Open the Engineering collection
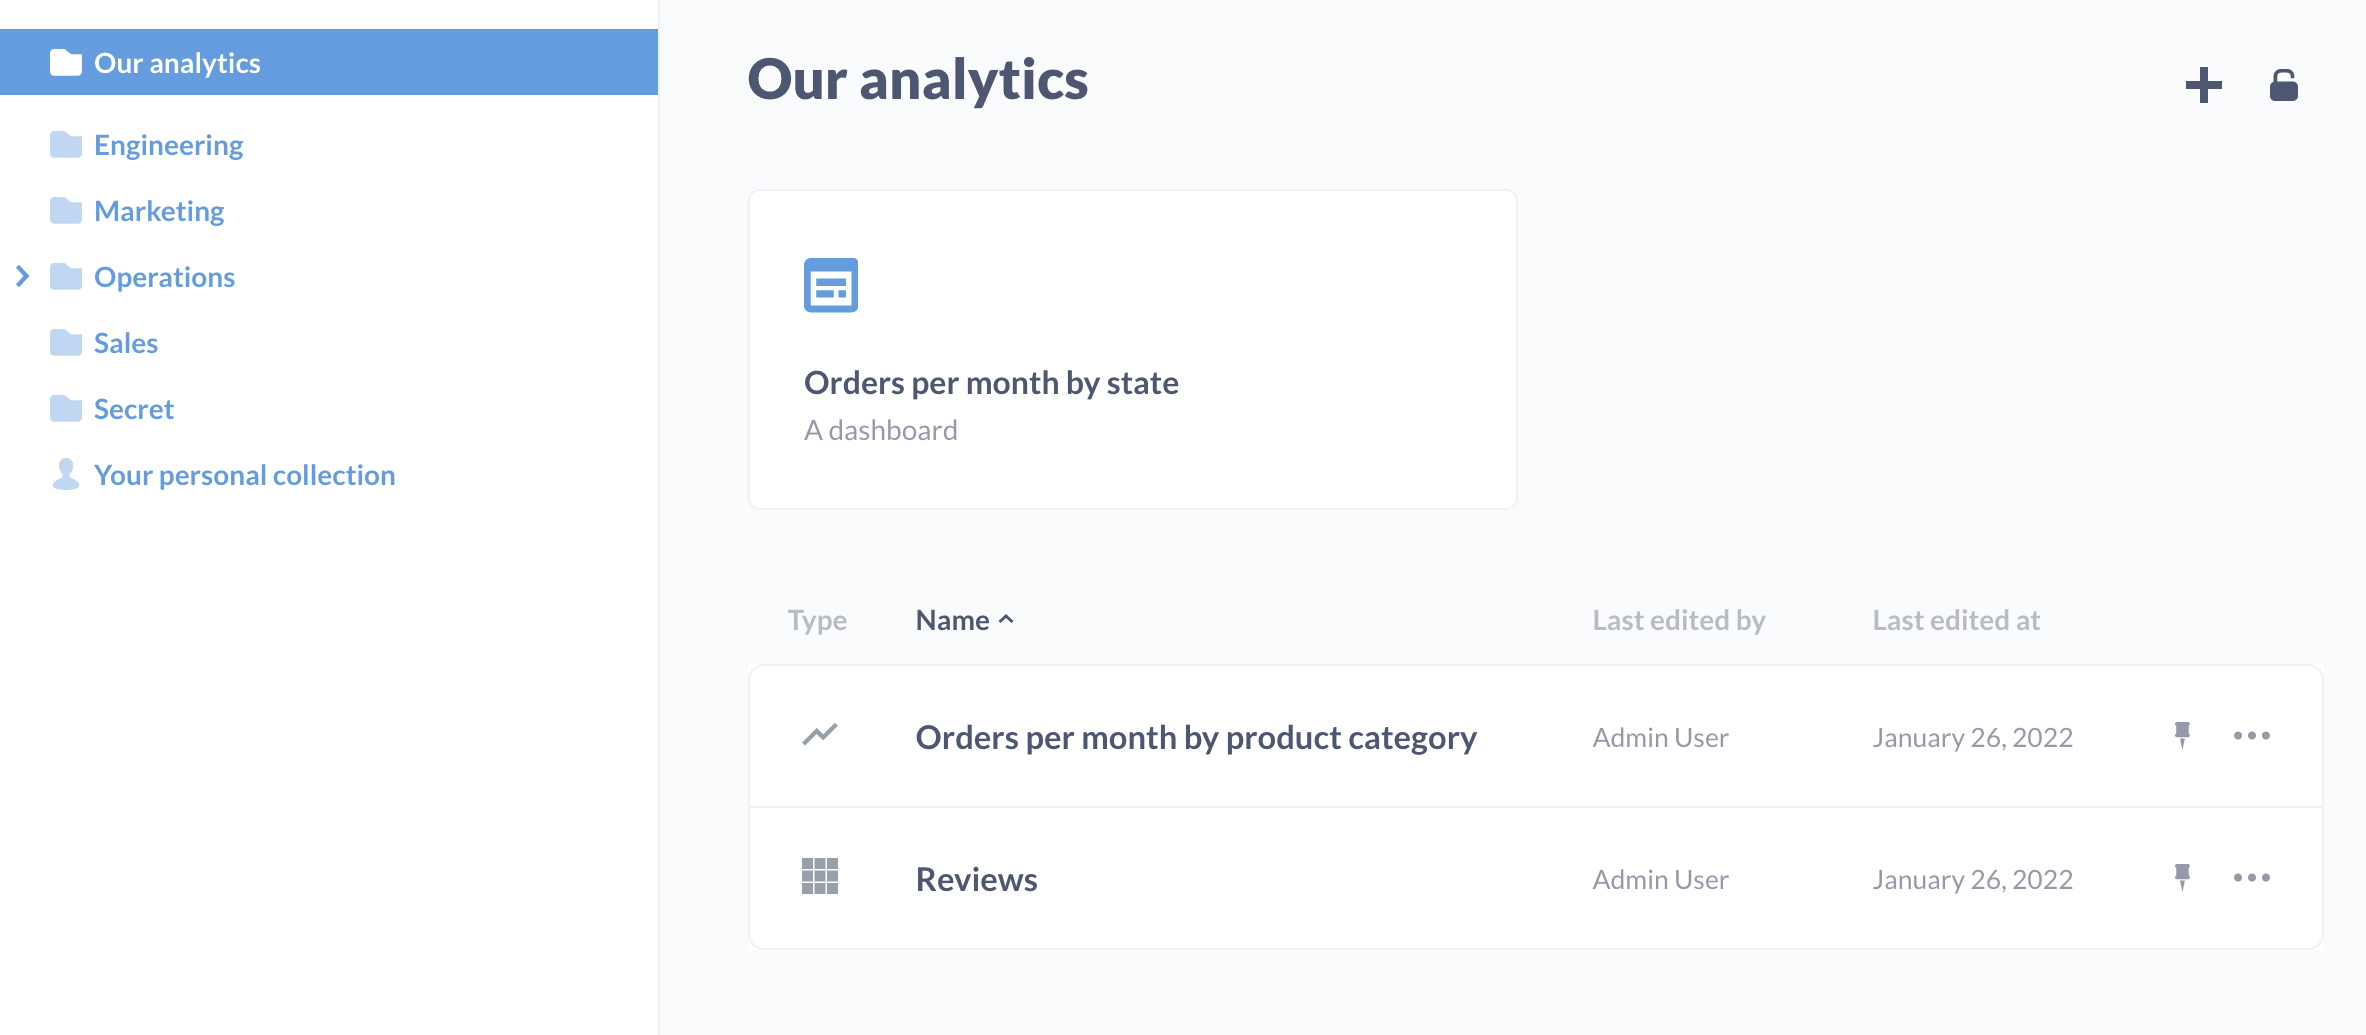This screenshot has width=2366, height=1035. tap(168, 145)
